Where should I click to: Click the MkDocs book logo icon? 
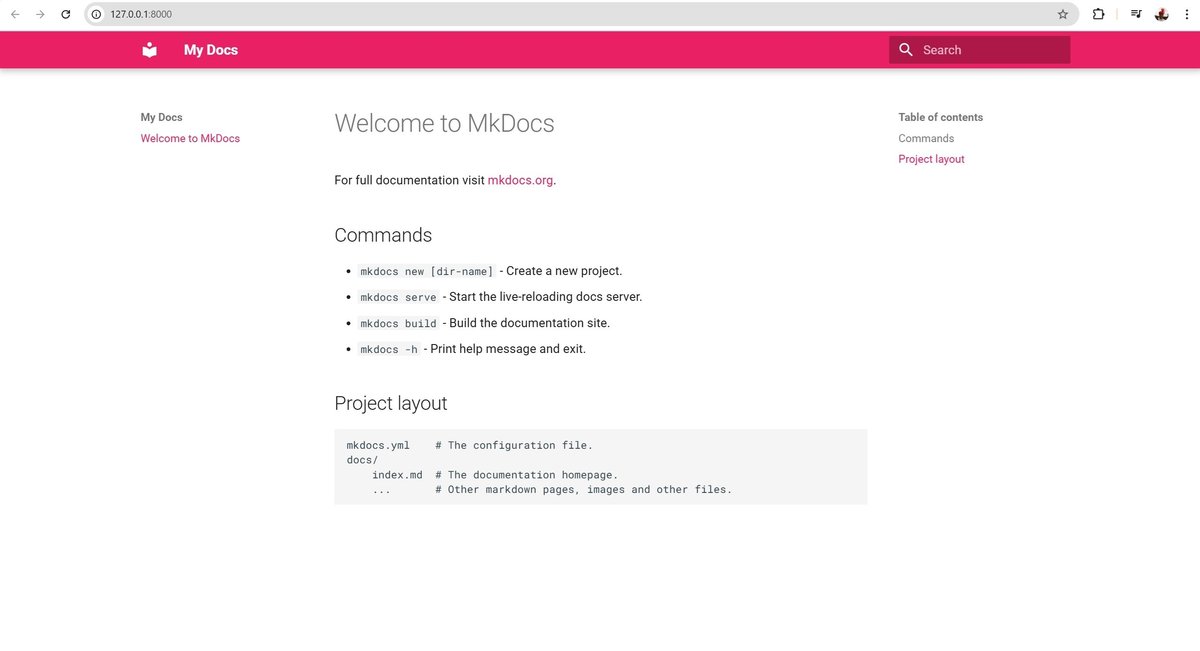pyautogui.click(x=150, y=50)
